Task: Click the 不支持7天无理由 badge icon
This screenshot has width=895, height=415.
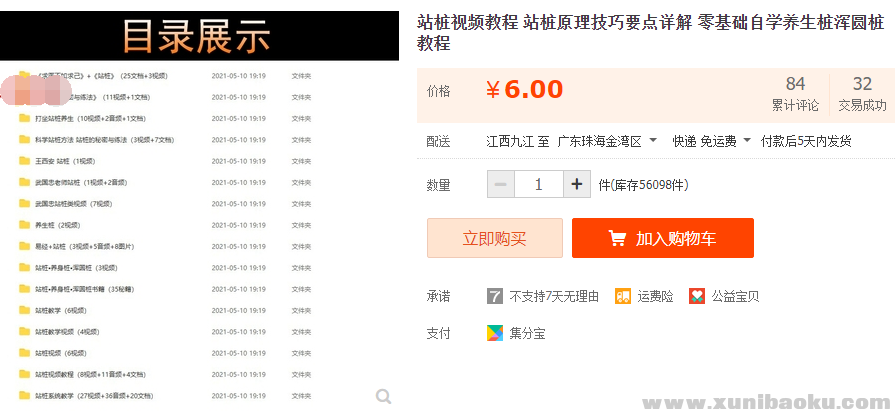Action: pos(495,296)
